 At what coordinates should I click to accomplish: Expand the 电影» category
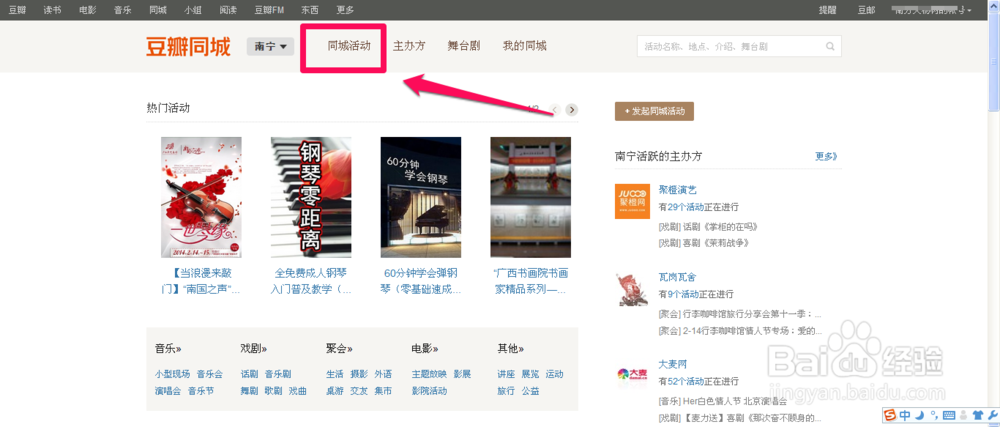click(425, 349)
